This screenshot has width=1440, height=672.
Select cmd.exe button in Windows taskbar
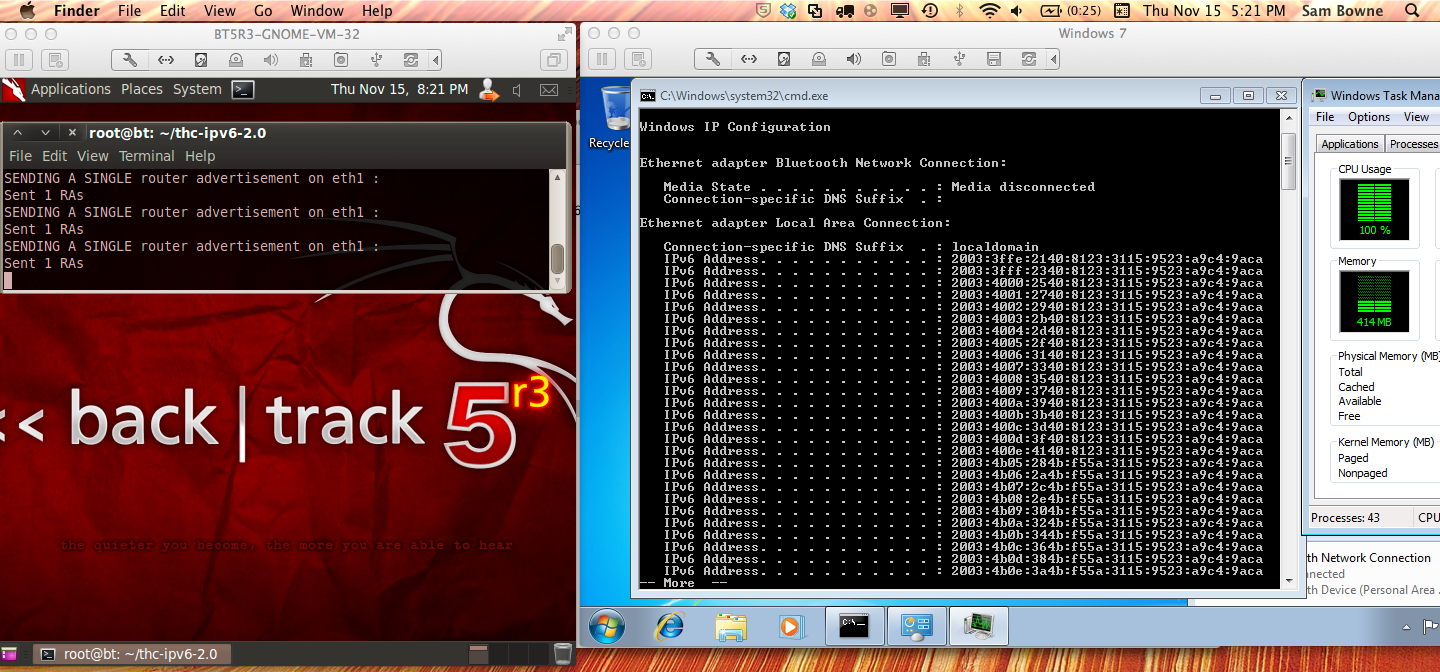coord(855,626)
